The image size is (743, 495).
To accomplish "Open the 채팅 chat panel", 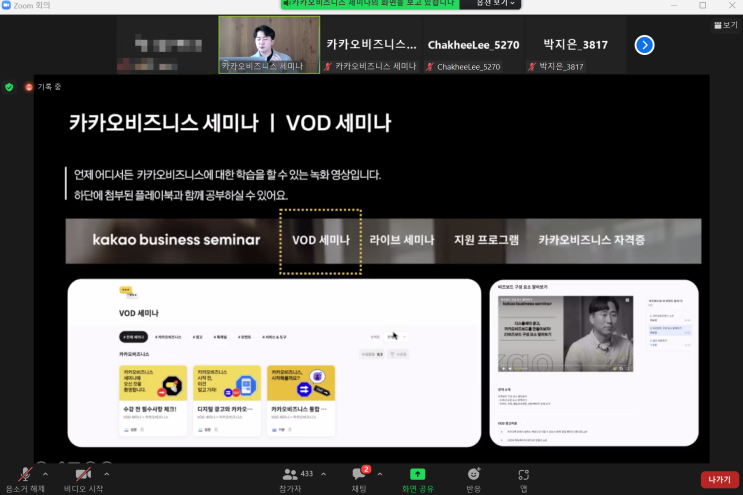I will point(359,479).
